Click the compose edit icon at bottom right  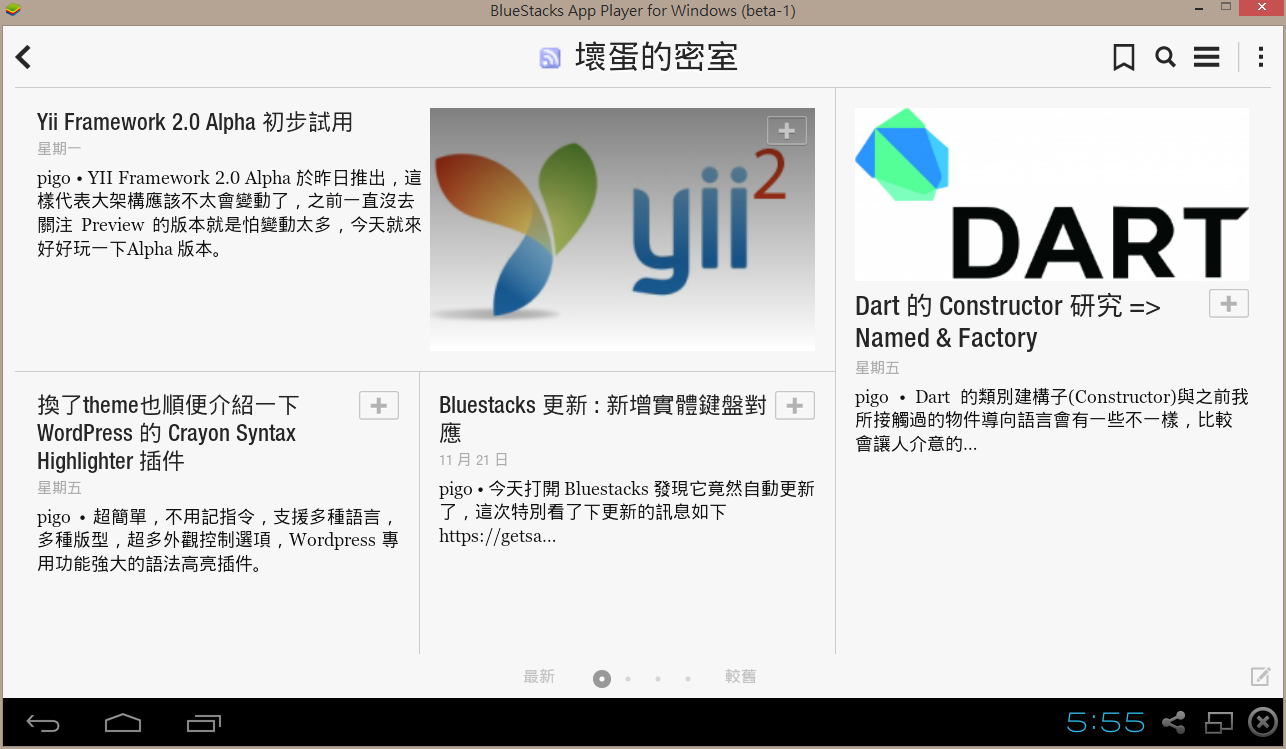click(1261, 677)
